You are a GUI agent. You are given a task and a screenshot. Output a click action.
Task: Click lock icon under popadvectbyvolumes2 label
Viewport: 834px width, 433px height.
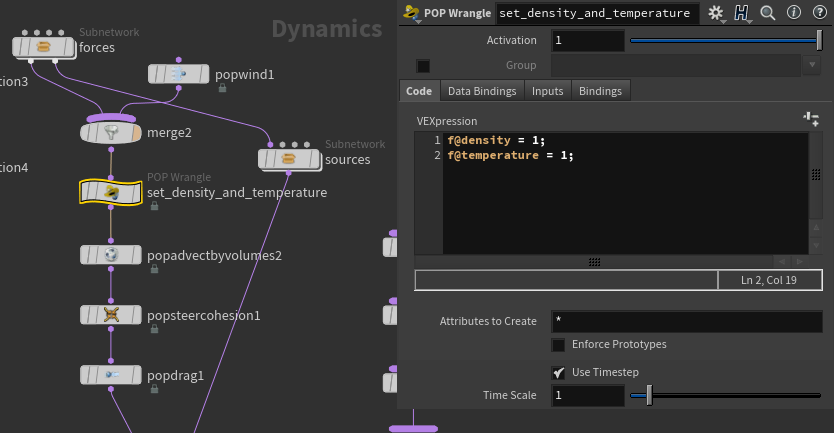154,269
